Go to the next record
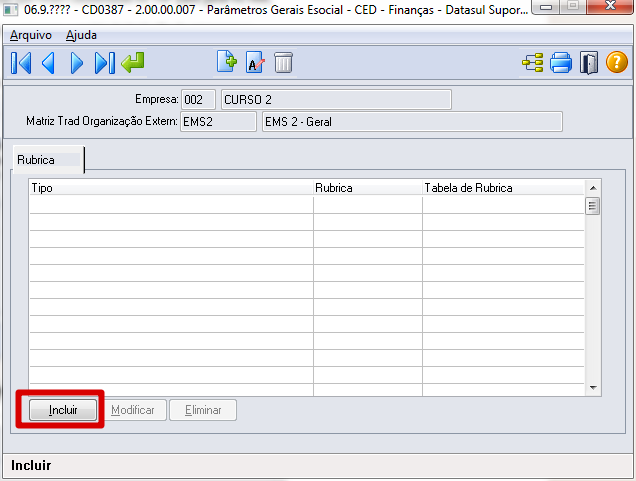Viewport: 636px width, 481px height. click(76, 63)
